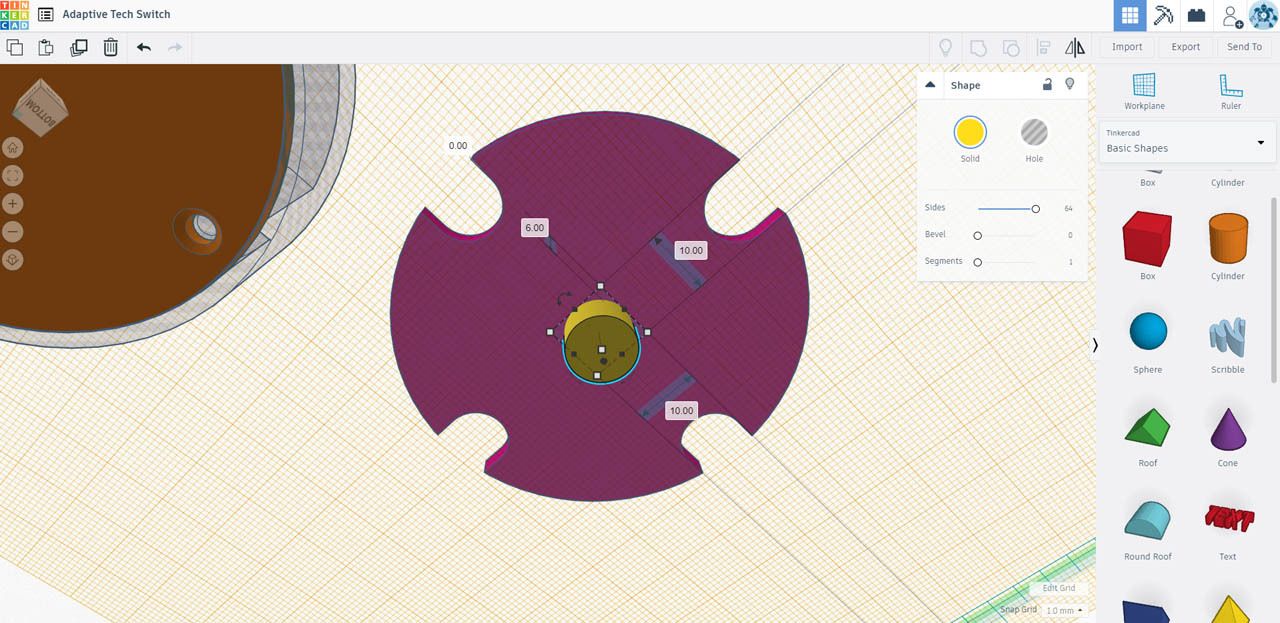
Task: Select the Workplane helper tool
Action: pyautogui.click(x=1144, y=90)
